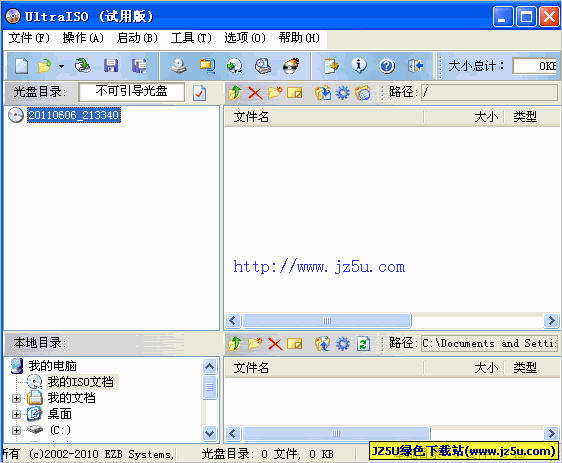
Task: Click the boot type box 不可引导光盘
Action: coord(132,92)
